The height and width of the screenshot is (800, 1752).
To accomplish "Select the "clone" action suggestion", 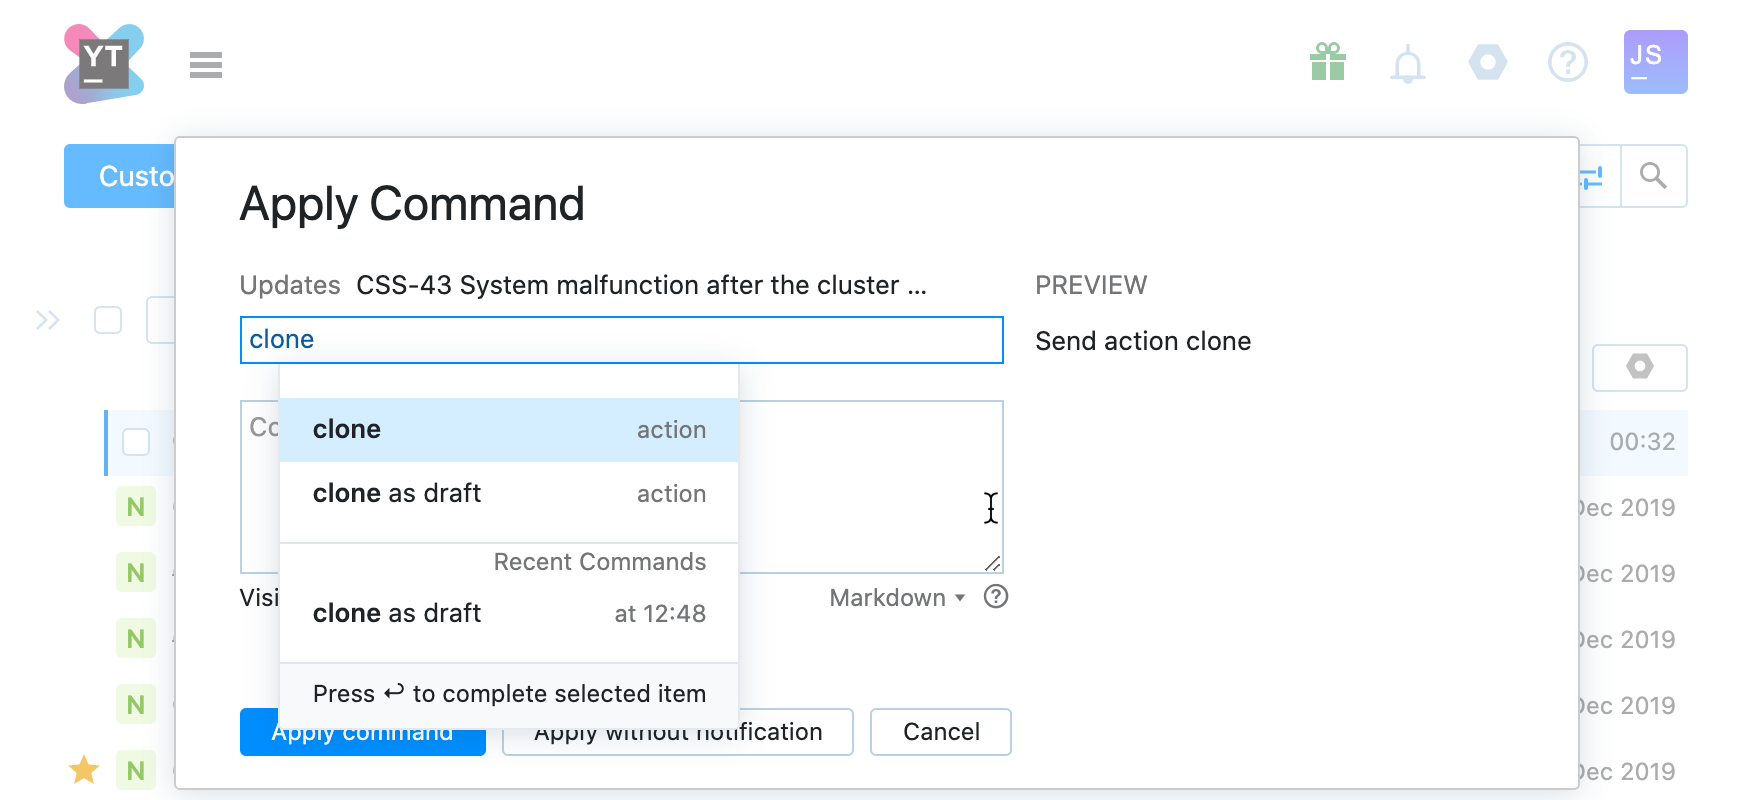I will click(x=508, y=430).
